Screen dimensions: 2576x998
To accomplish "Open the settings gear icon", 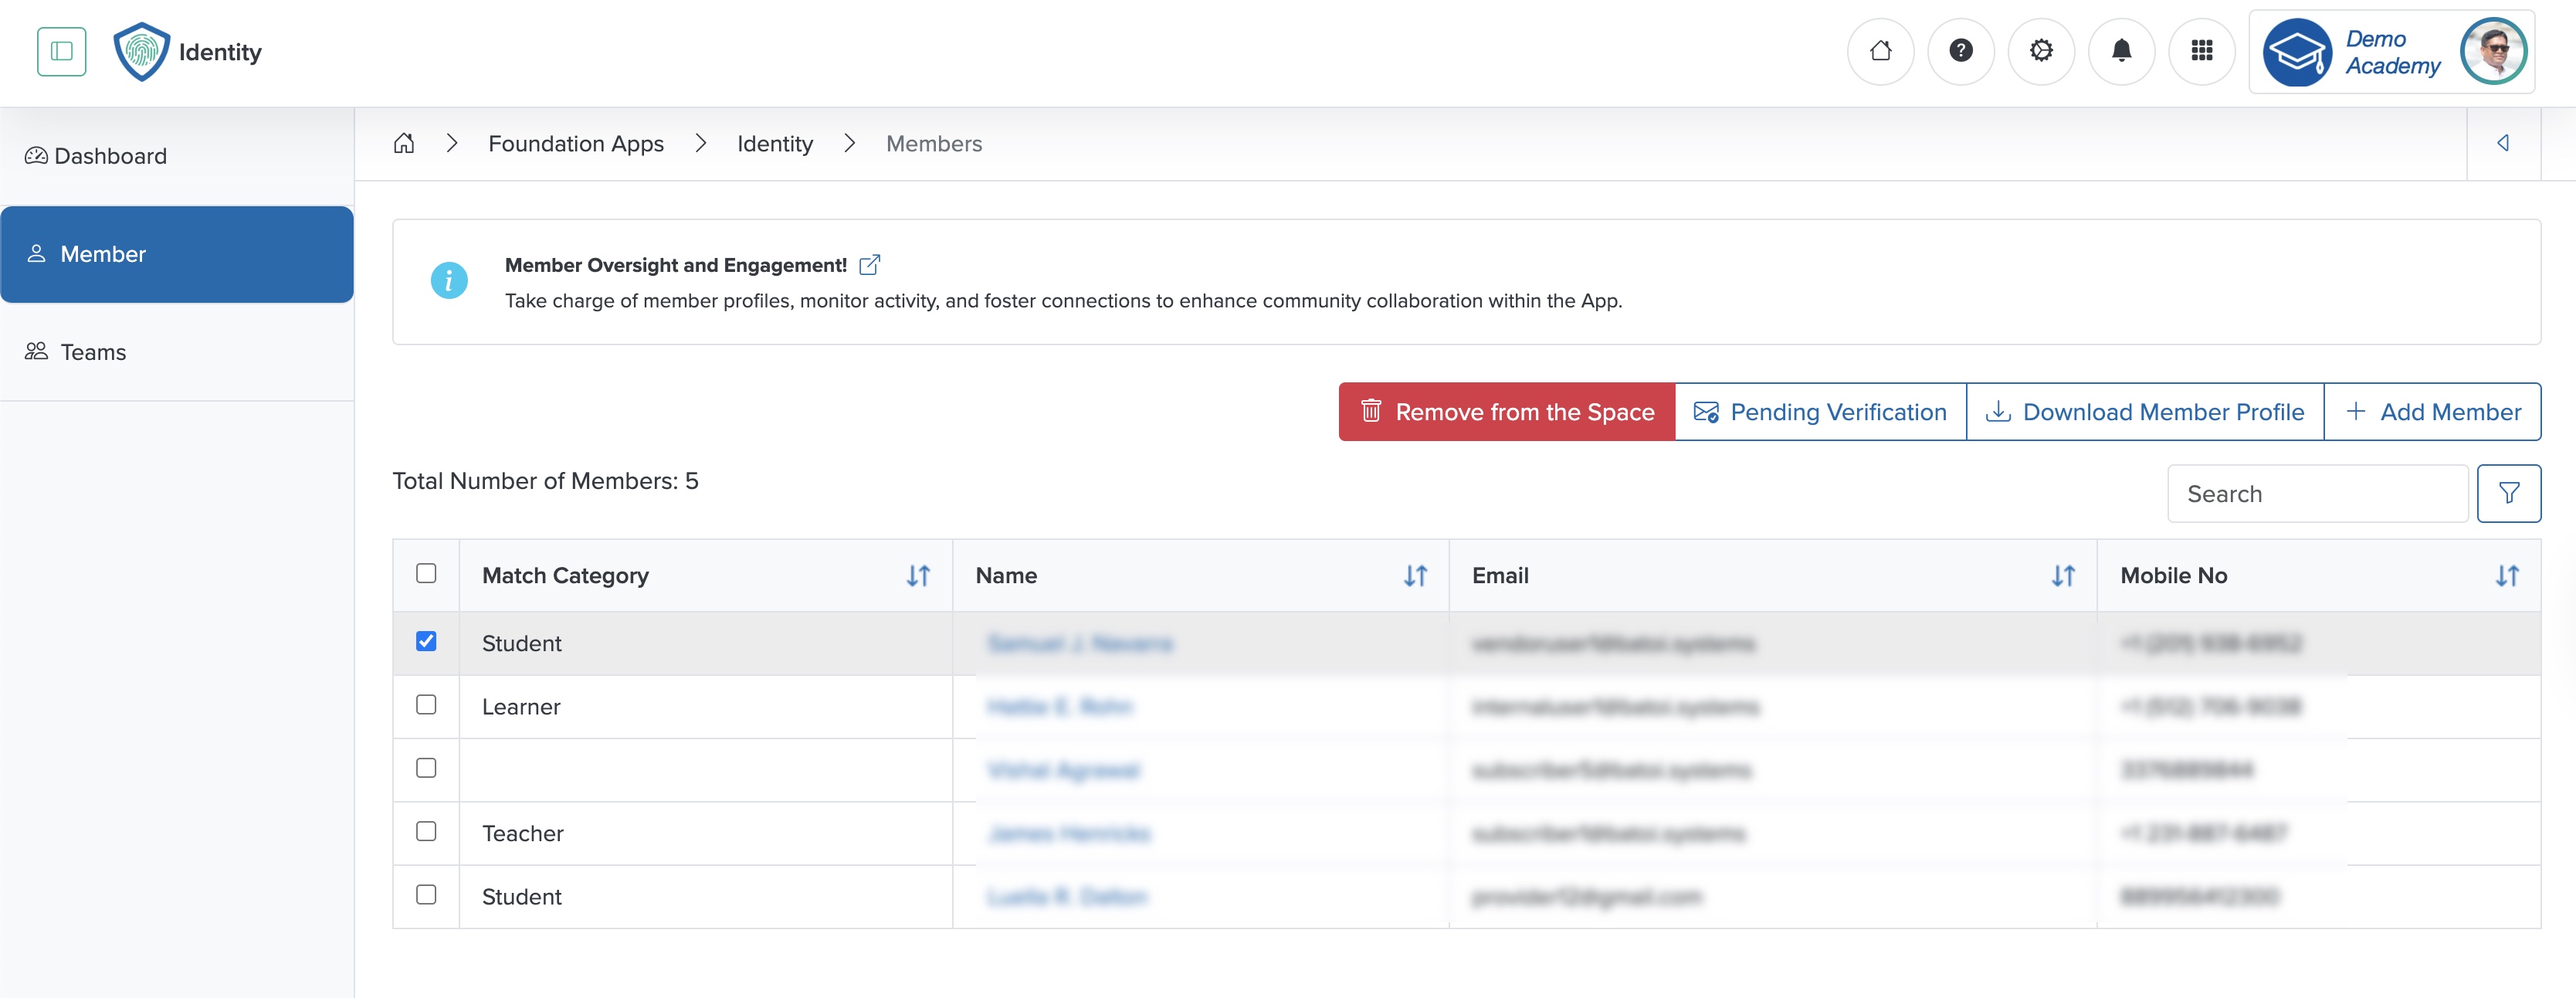I will click(x=2041, y=51).
